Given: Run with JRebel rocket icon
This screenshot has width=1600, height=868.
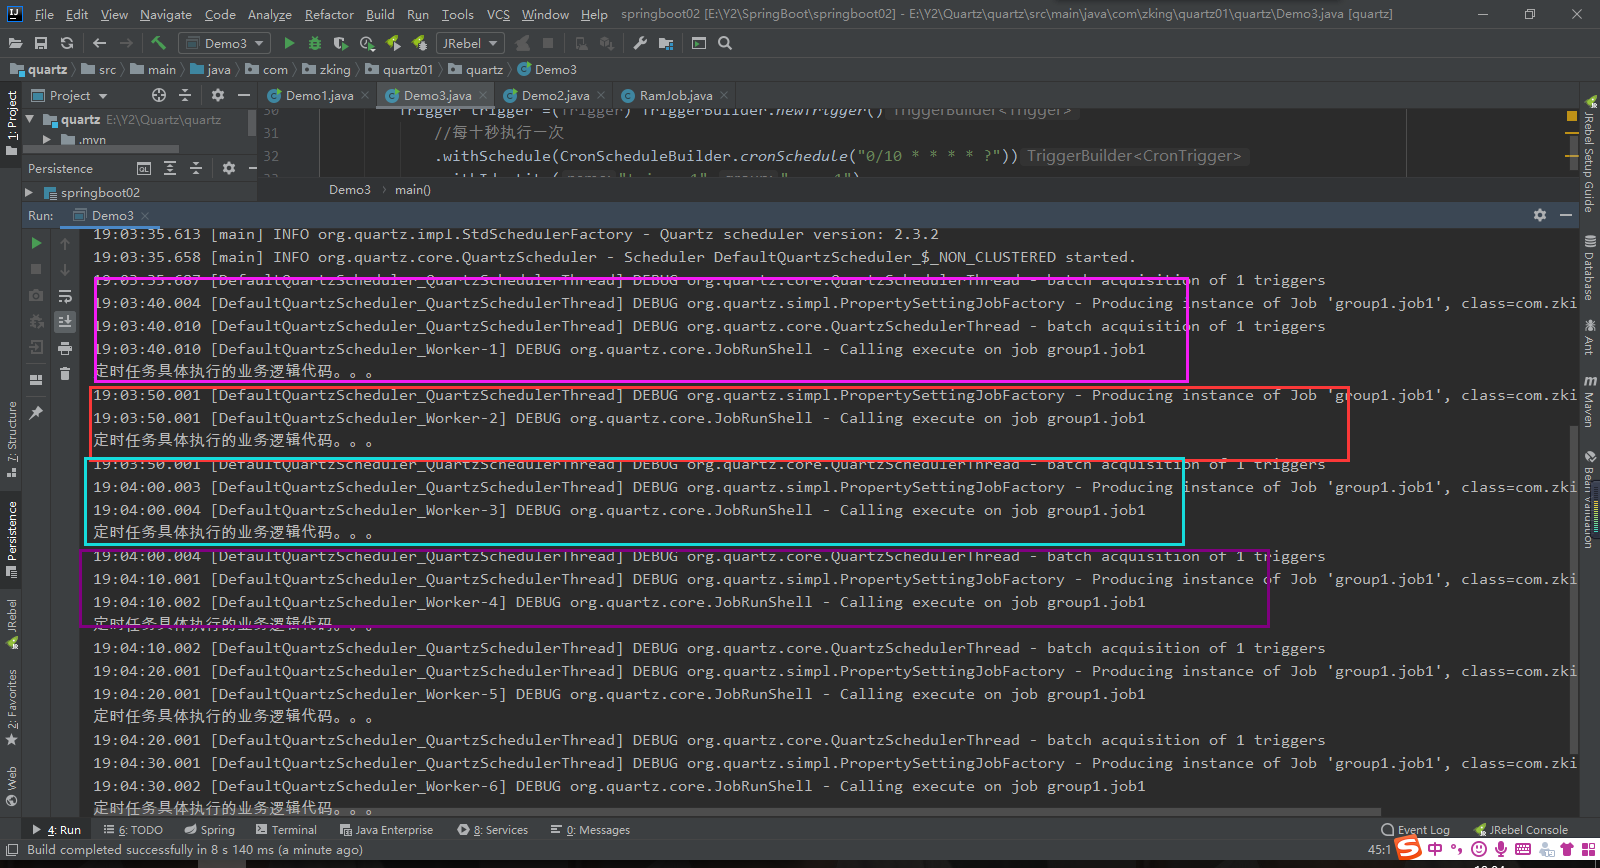Looking at the screenshot, I should point(393,43).
